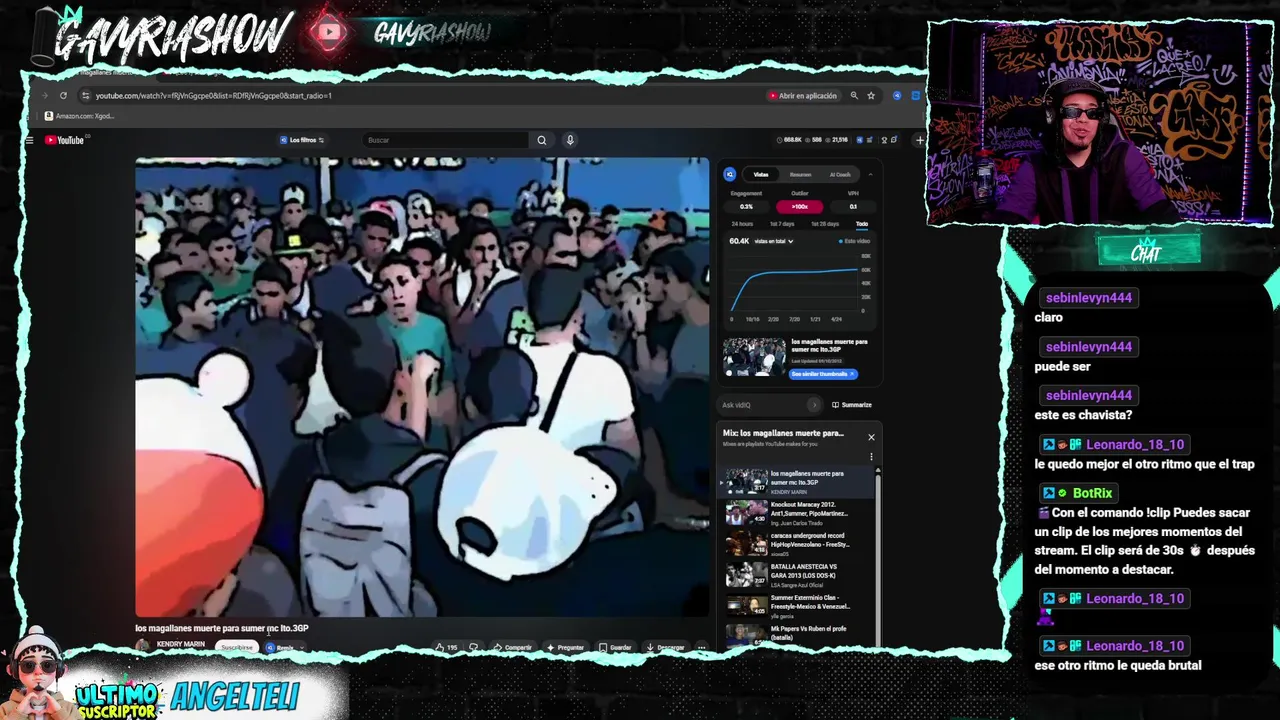Click Preguntar button
The width and height of the screenshot is (1280, 720).
tap(564, 647)
